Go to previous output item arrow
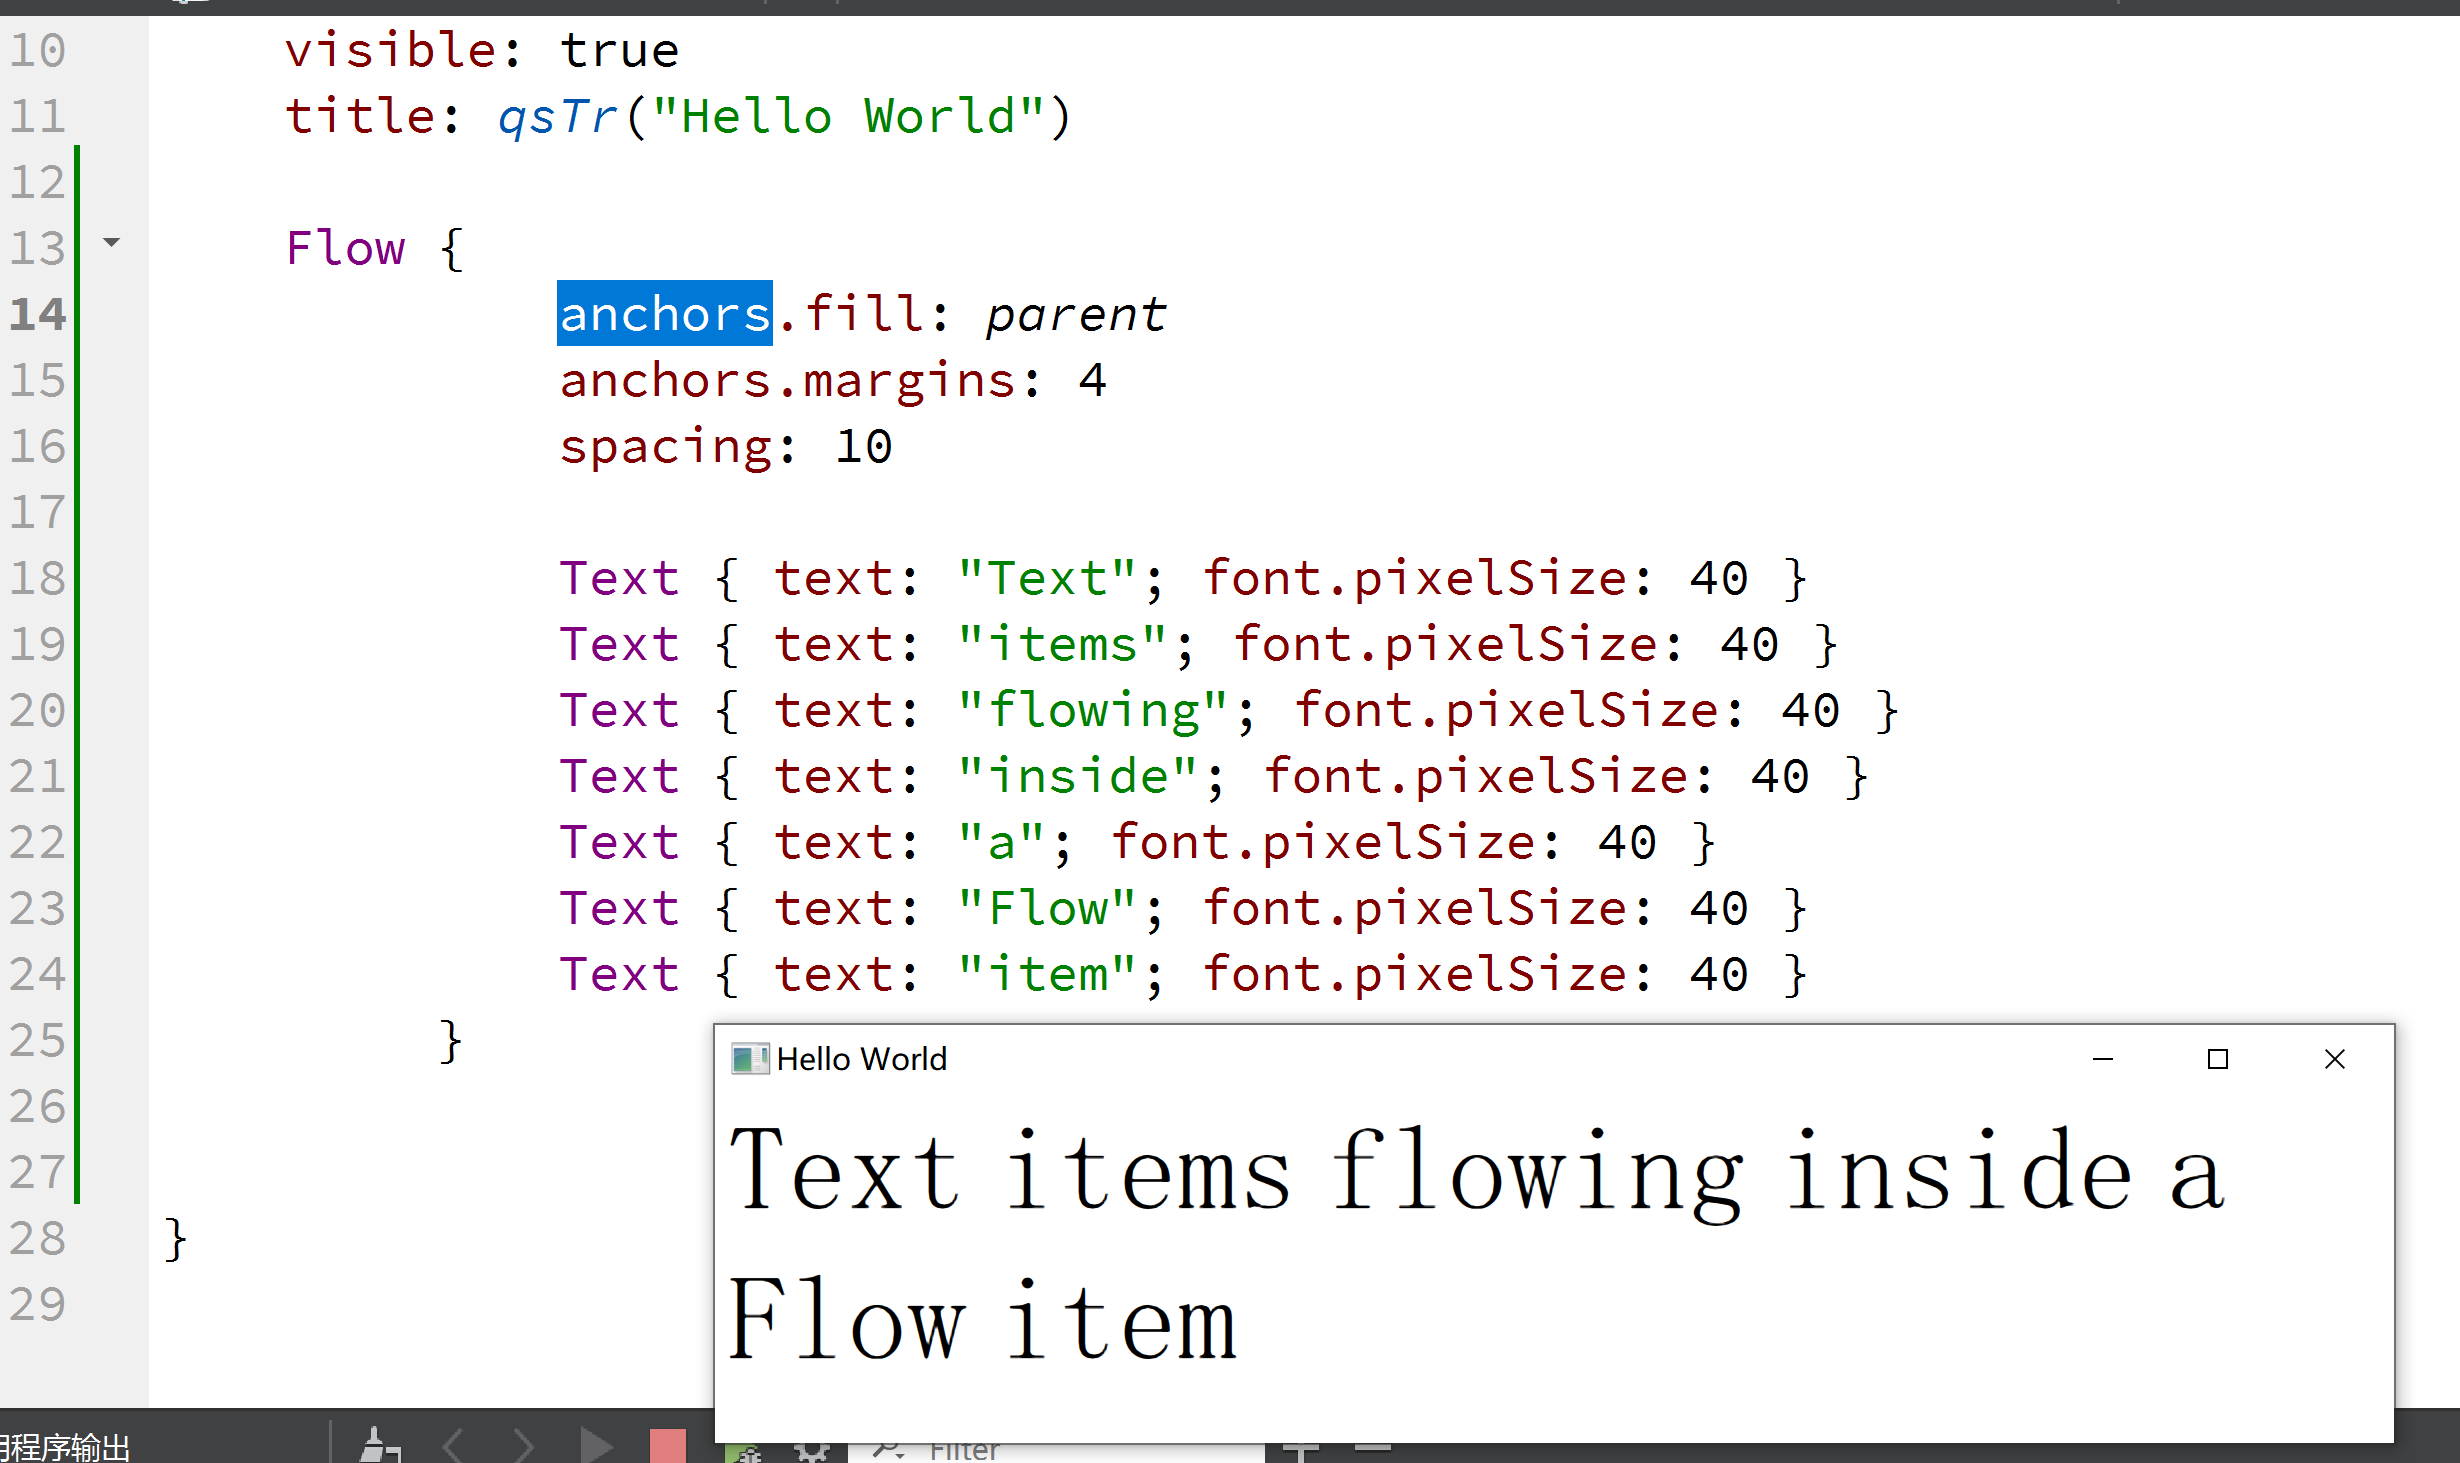 coord(453,1447)
